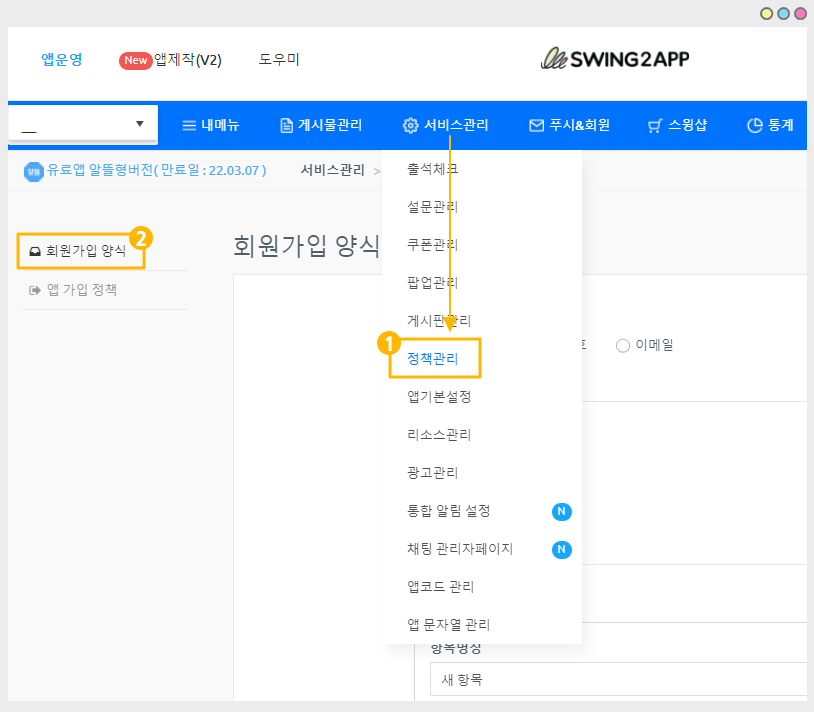Viewport: 814px width, 712px height.
Task: Open 쿠폰관리 from the dropdown menu
Action: click(432, 245)
